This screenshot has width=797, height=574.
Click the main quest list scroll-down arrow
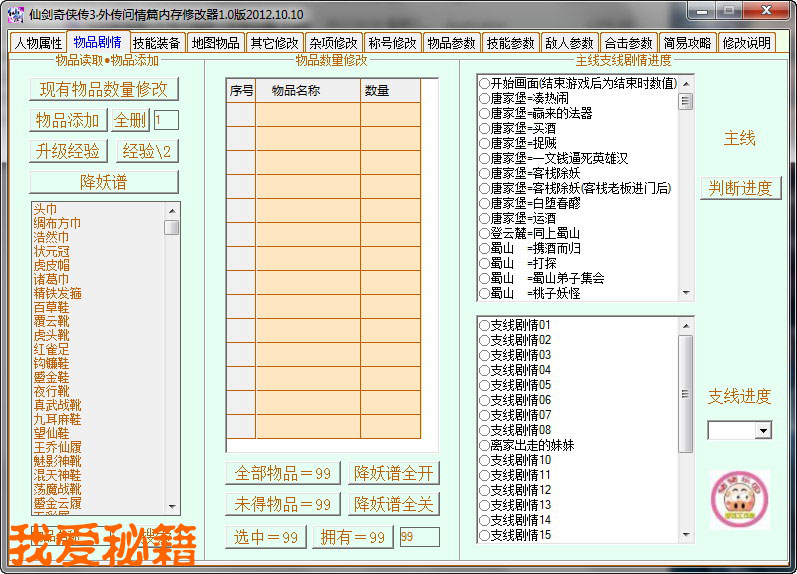tap(686, 292)
